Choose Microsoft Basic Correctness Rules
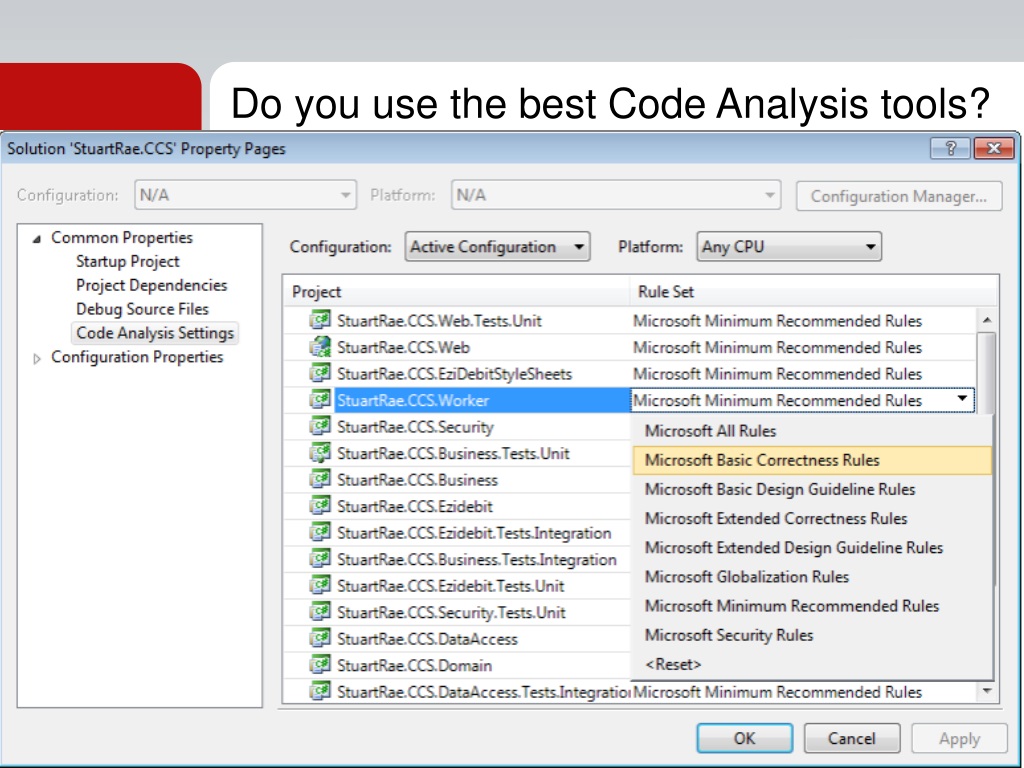 coord(812,460)
